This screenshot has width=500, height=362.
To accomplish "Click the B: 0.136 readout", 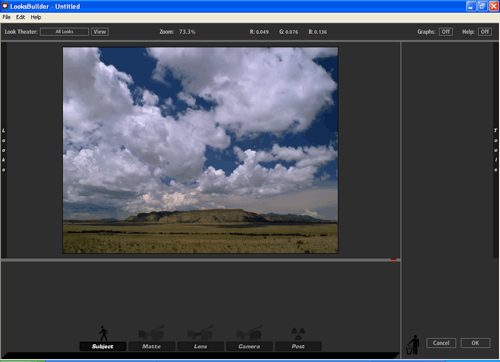I will point(317,32).
